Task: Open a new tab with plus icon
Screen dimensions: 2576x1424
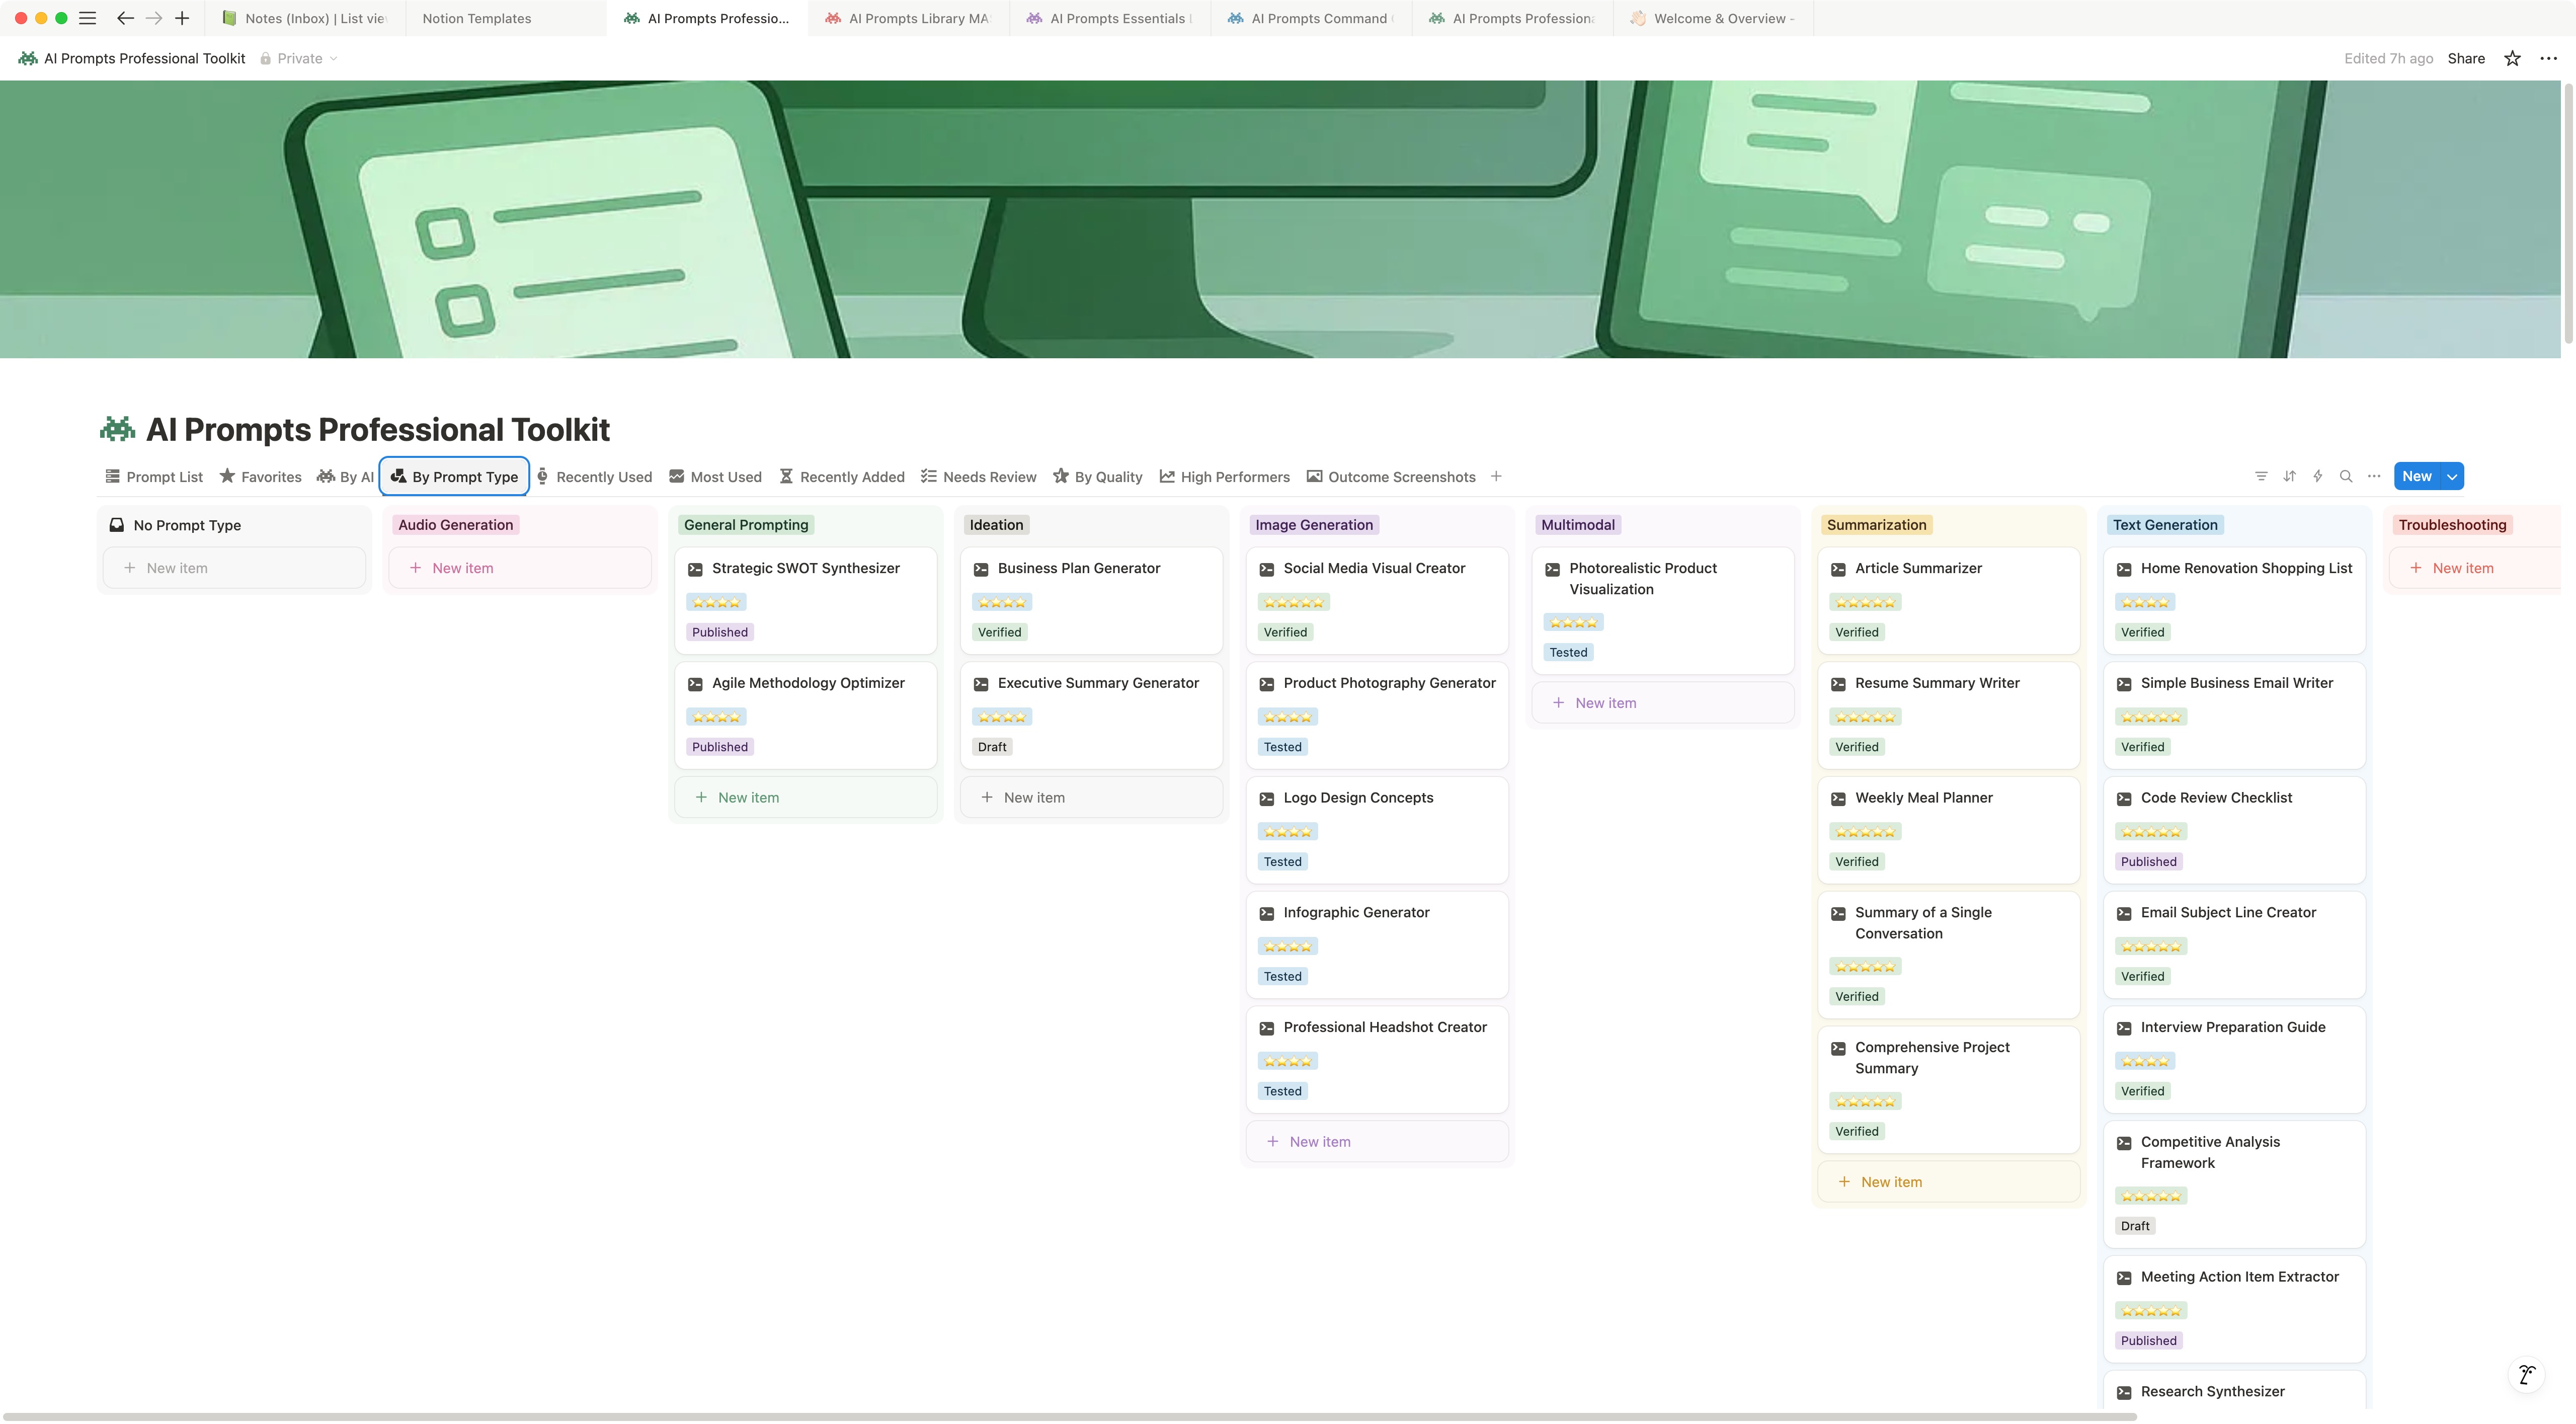Action: tap(182, 18)
